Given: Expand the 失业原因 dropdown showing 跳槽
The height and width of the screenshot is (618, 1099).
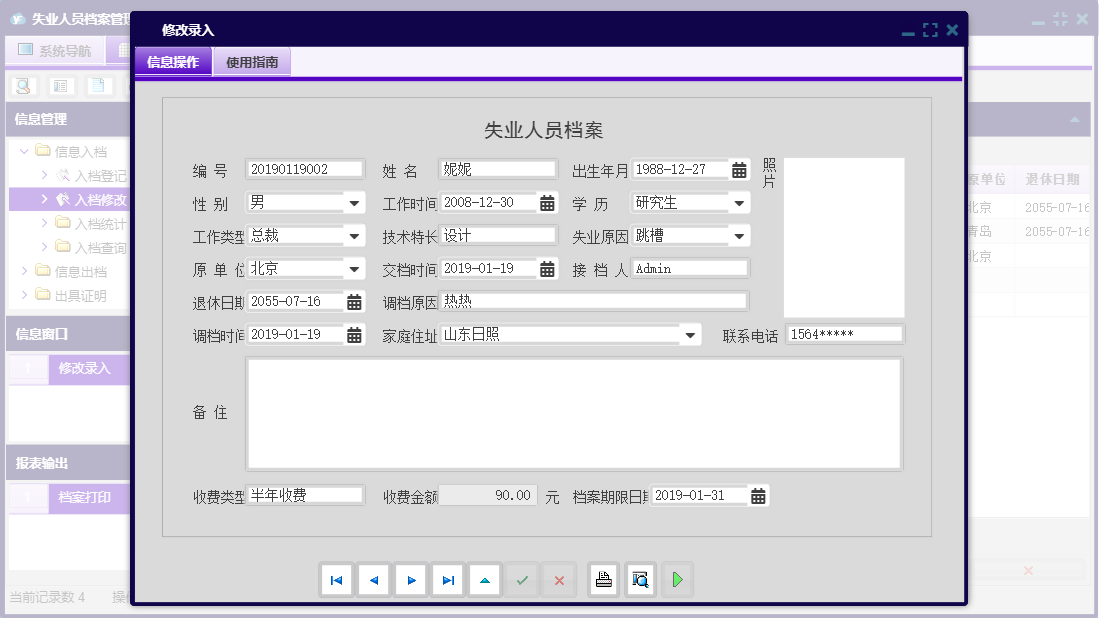Looking at the screenshot, I should (x=740, y=235).
